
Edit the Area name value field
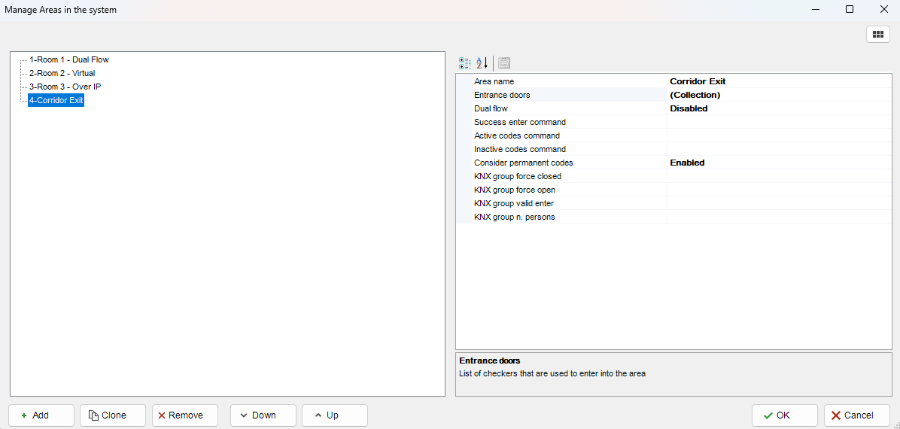click(777, 81)
